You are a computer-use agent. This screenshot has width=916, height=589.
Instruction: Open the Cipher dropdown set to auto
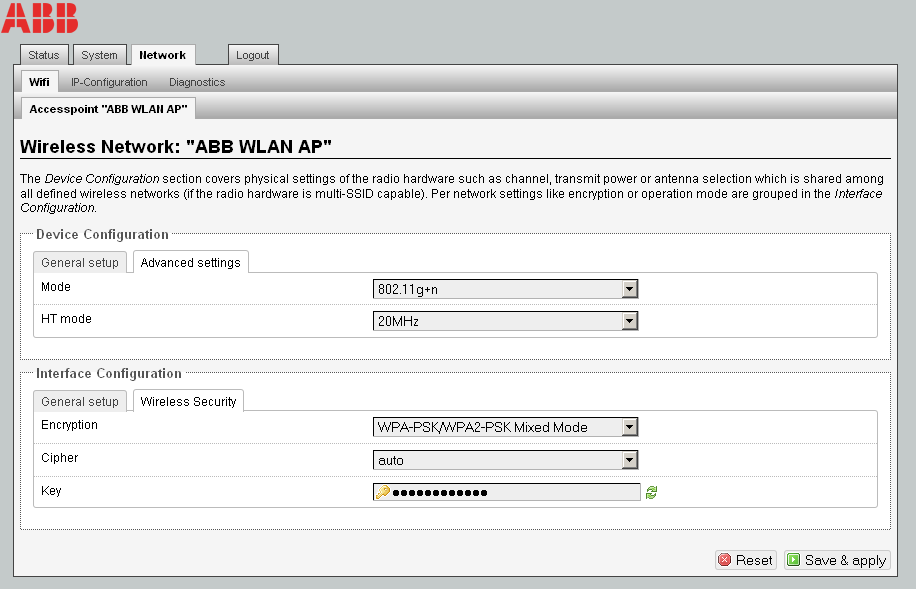click(x=505, y=460)
